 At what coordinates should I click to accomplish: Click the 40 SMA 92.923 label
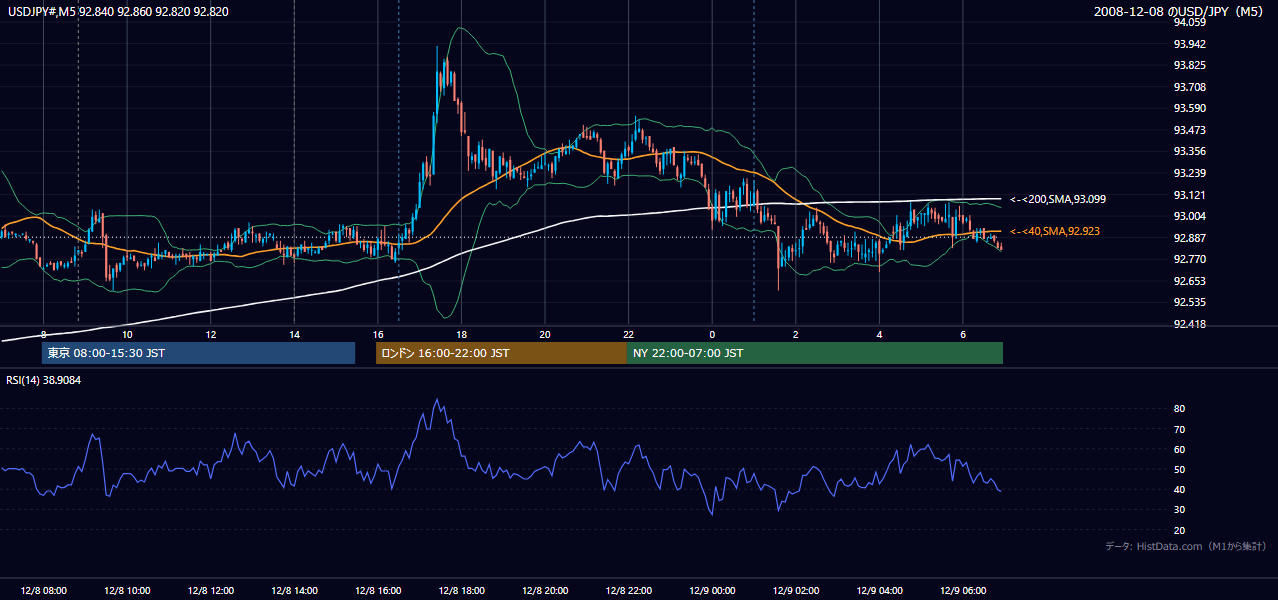click(1054, 231)
